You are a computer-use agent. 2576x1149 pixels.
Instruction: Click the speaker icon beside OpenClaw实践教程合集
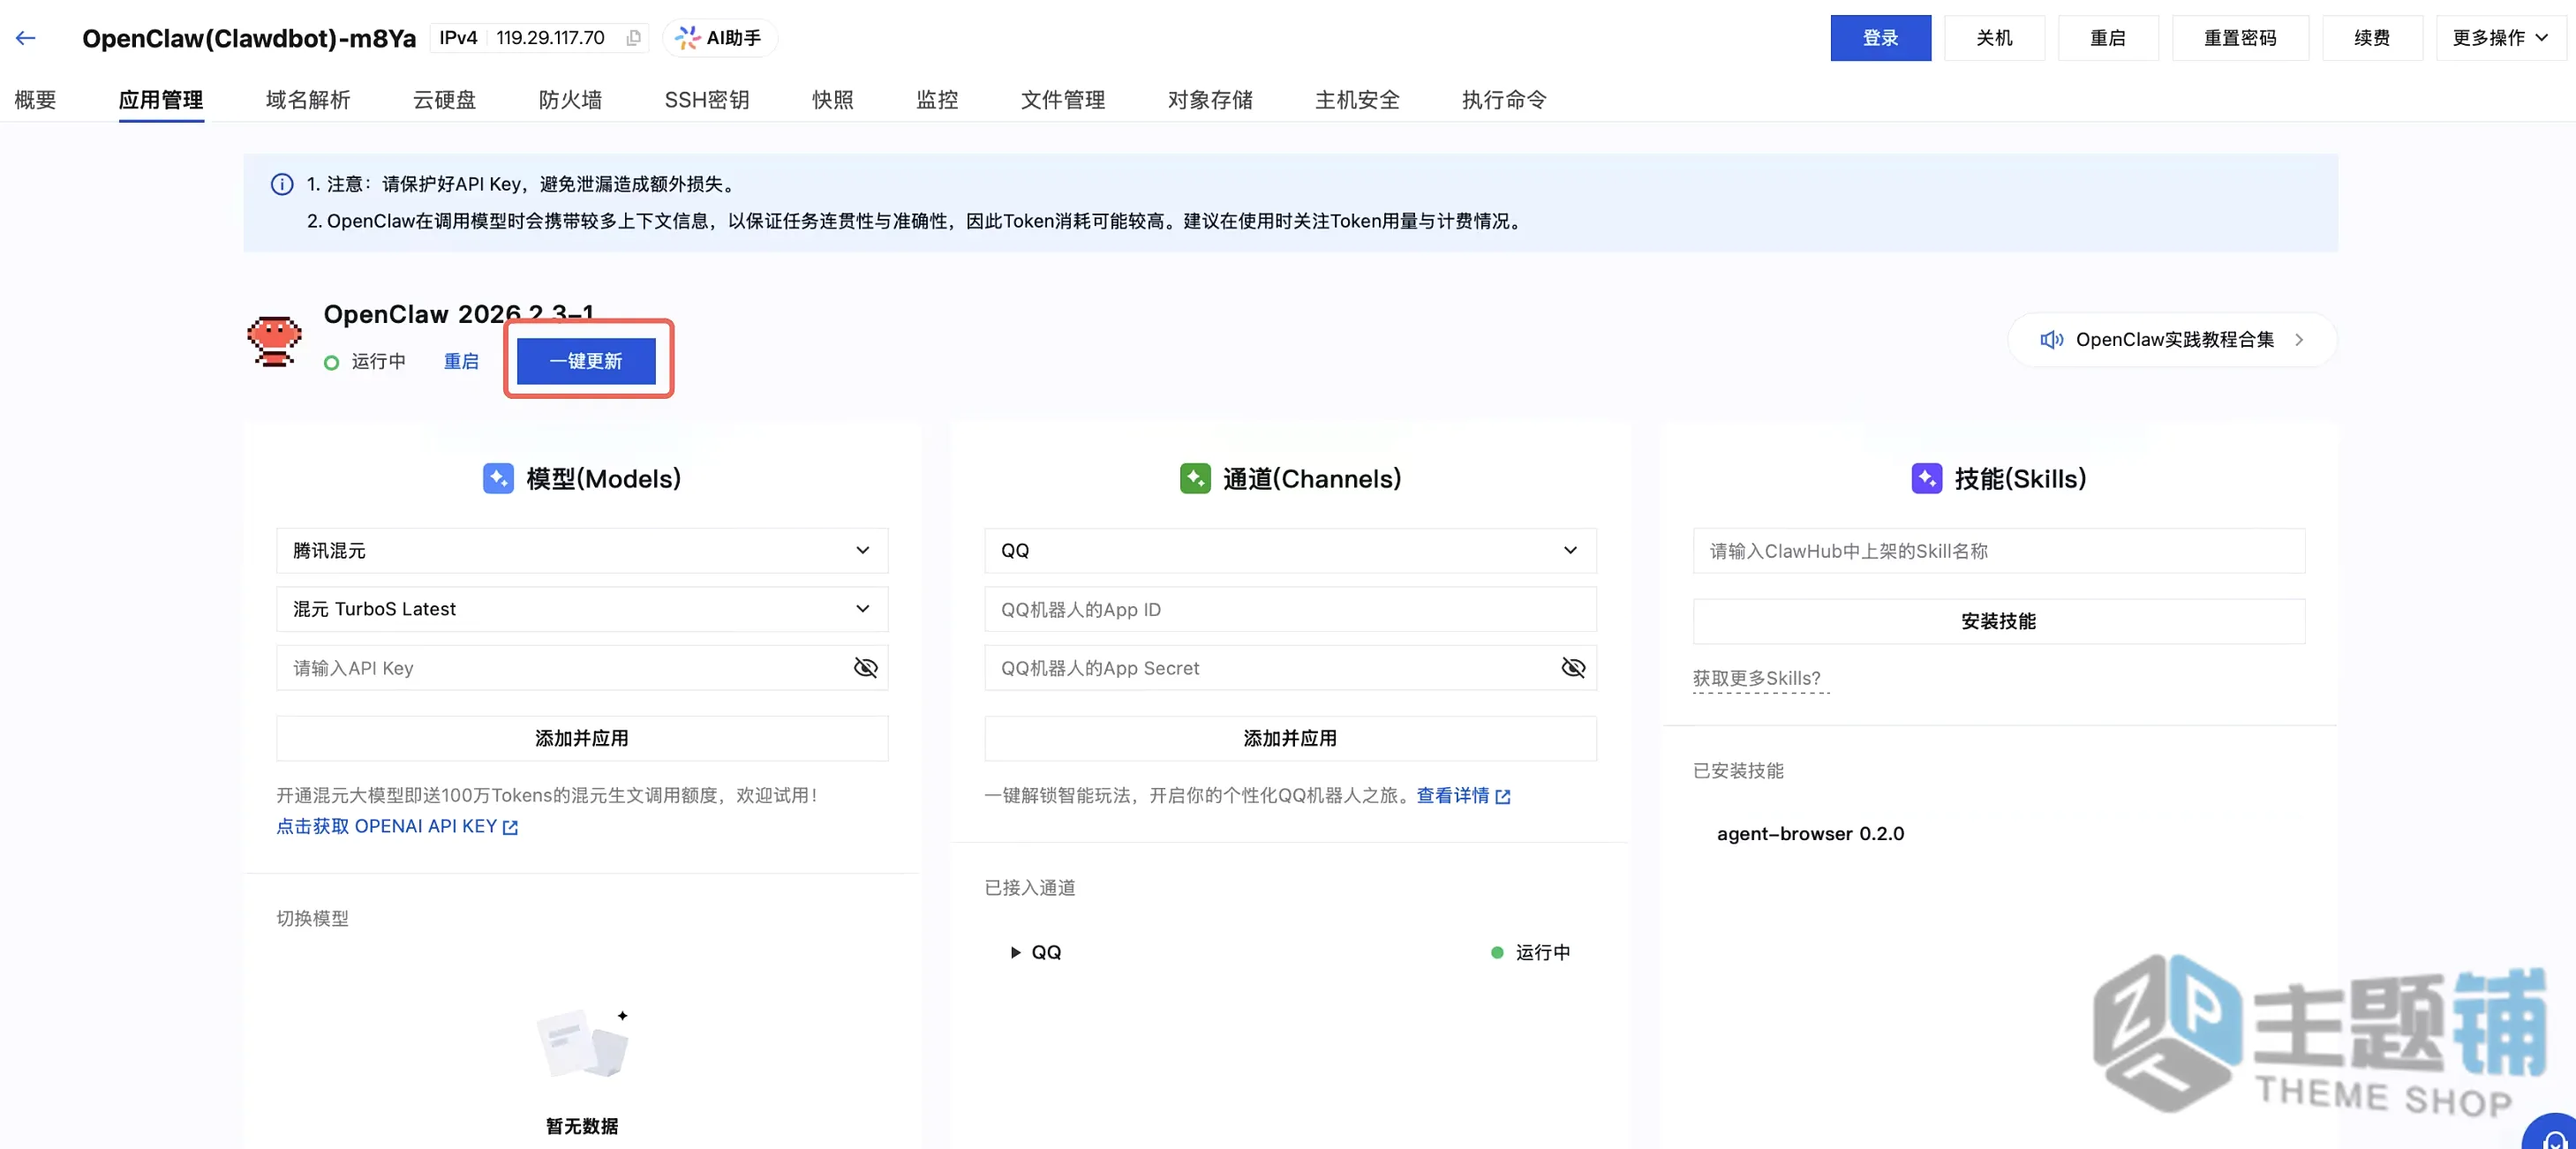click(2051, 340)
